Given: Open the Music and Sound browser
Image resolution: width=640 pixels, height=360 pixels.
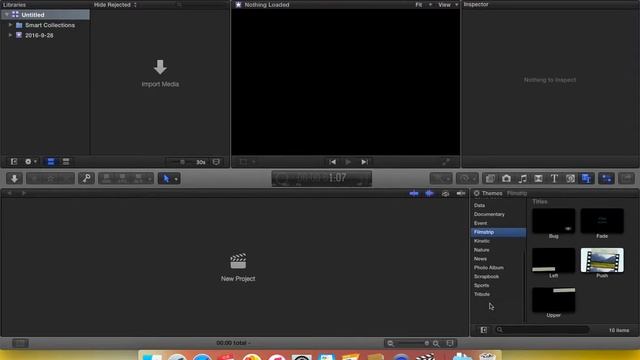Looking at the screenshot, I should point(522,178).
